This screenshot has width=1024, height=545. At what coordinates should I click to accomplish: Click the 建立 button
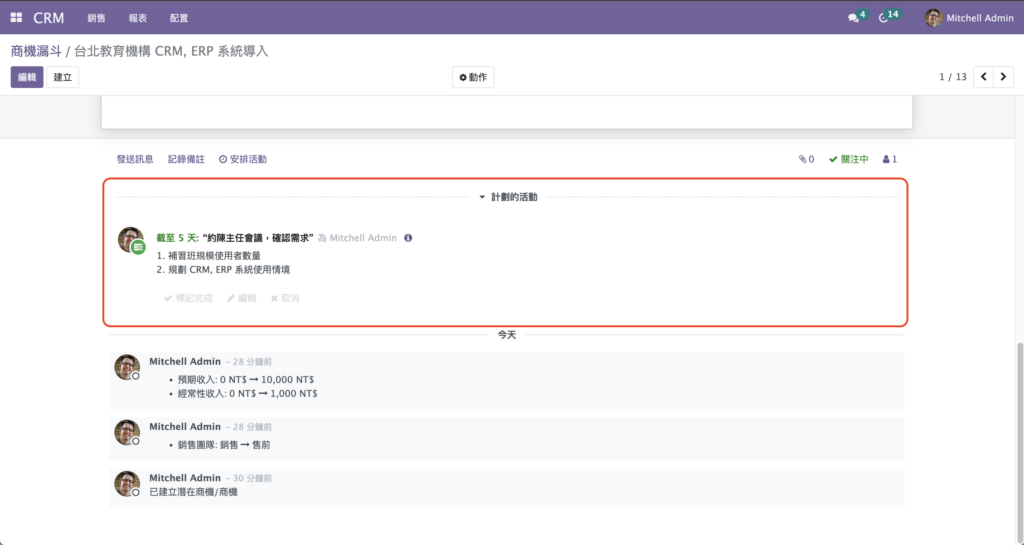(x=63, y=77)
